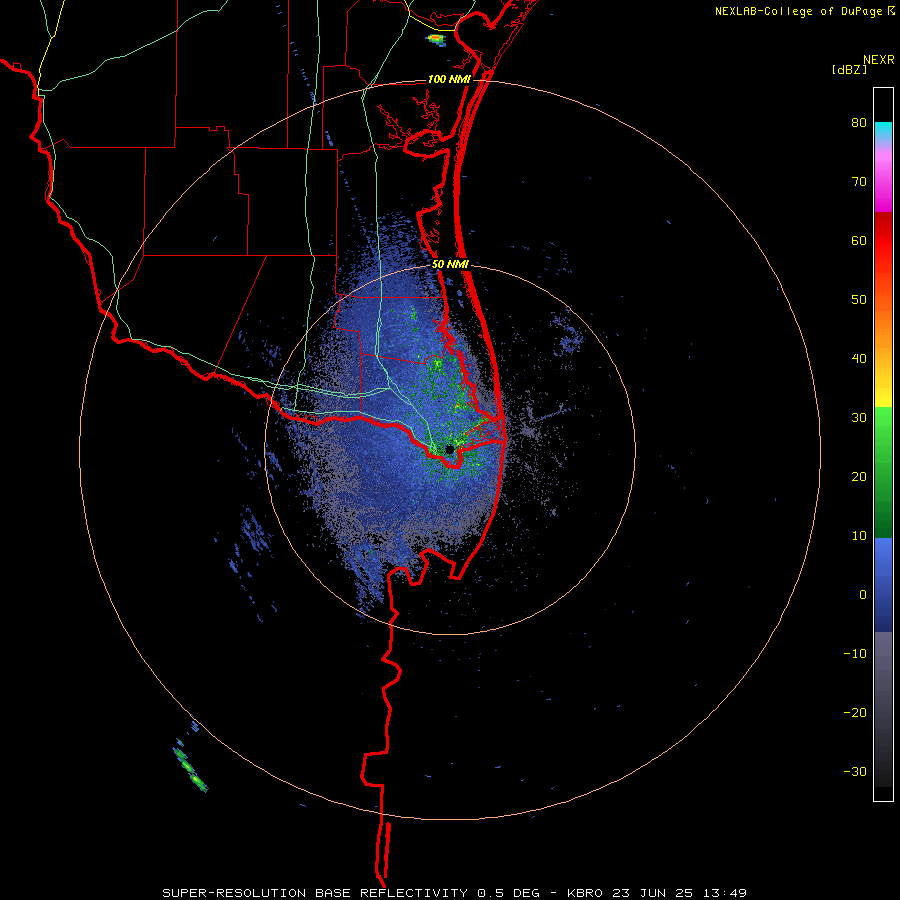This screenshot has height=900, width=900.
Task: Click the 30 dBZ legend value
Action: (859, 418)
